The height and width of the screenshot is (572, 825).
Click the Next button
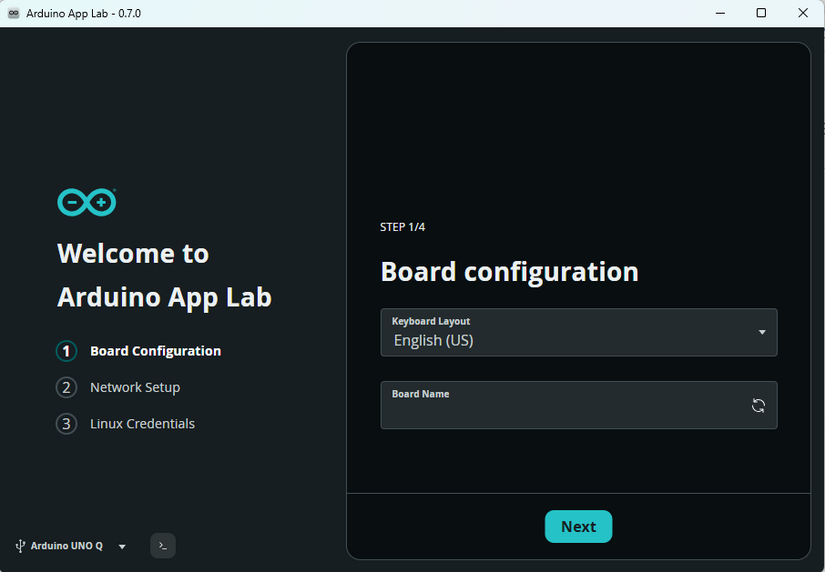click(x=578, y=526)
